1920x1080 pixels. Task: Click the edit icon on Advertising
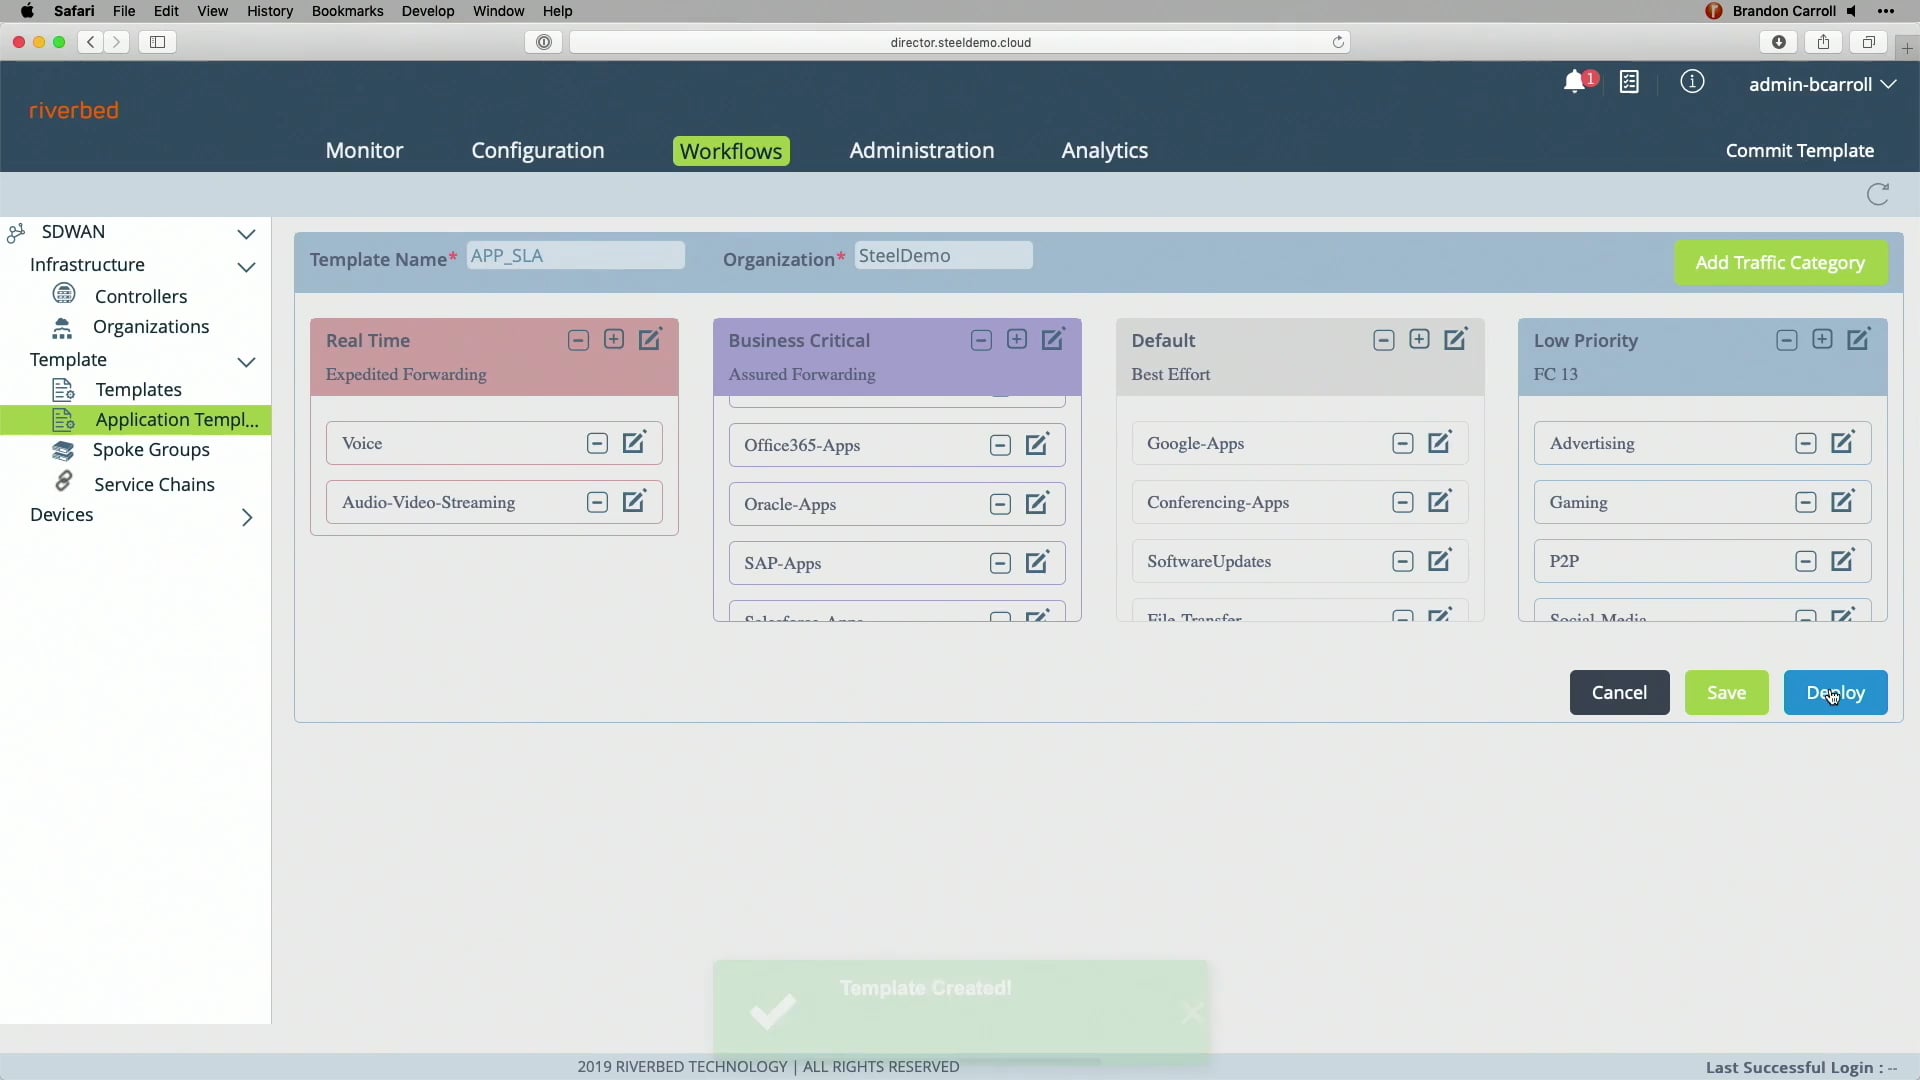[x=1842, y=442]
